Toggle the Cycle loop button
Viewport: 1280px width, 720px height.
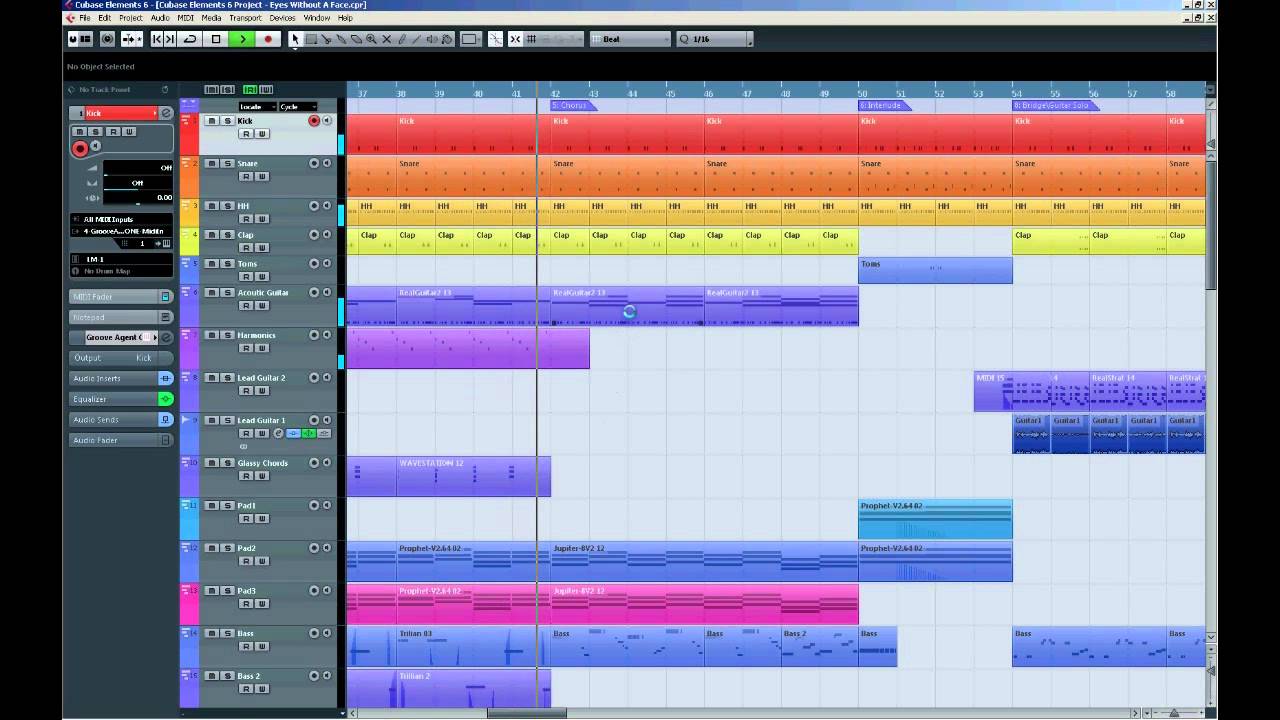pyautogui.click(x=190, y=39)
